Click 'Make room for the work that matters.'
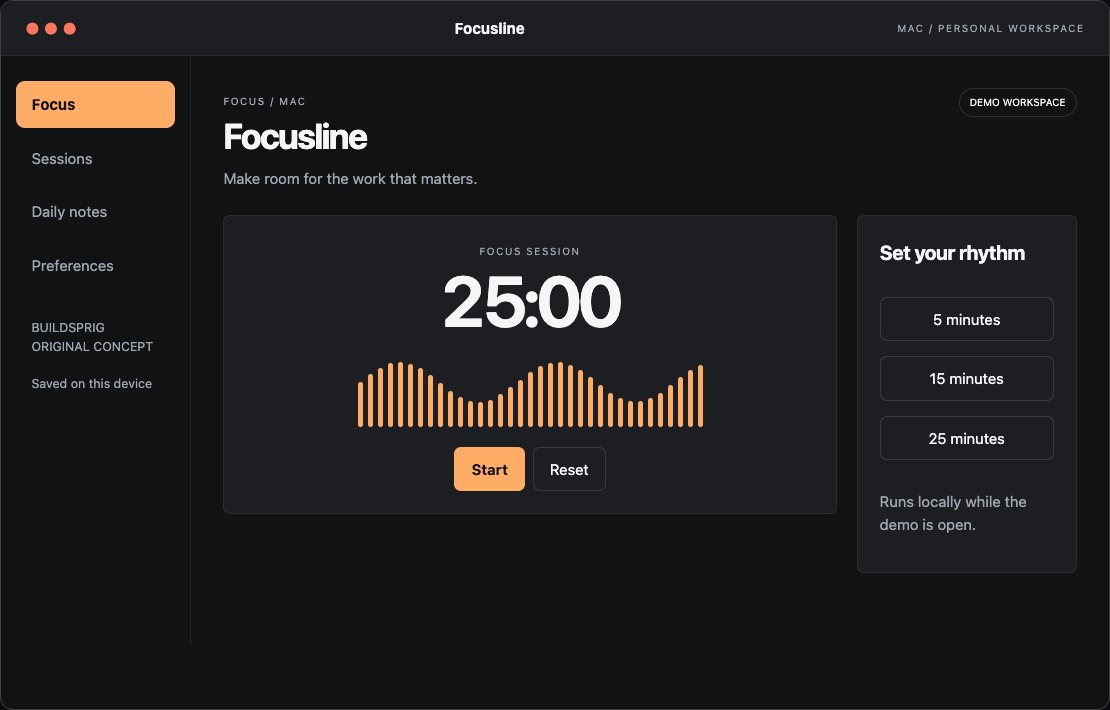The height and width of the screenshot is (710, 1110). point(350,179)
